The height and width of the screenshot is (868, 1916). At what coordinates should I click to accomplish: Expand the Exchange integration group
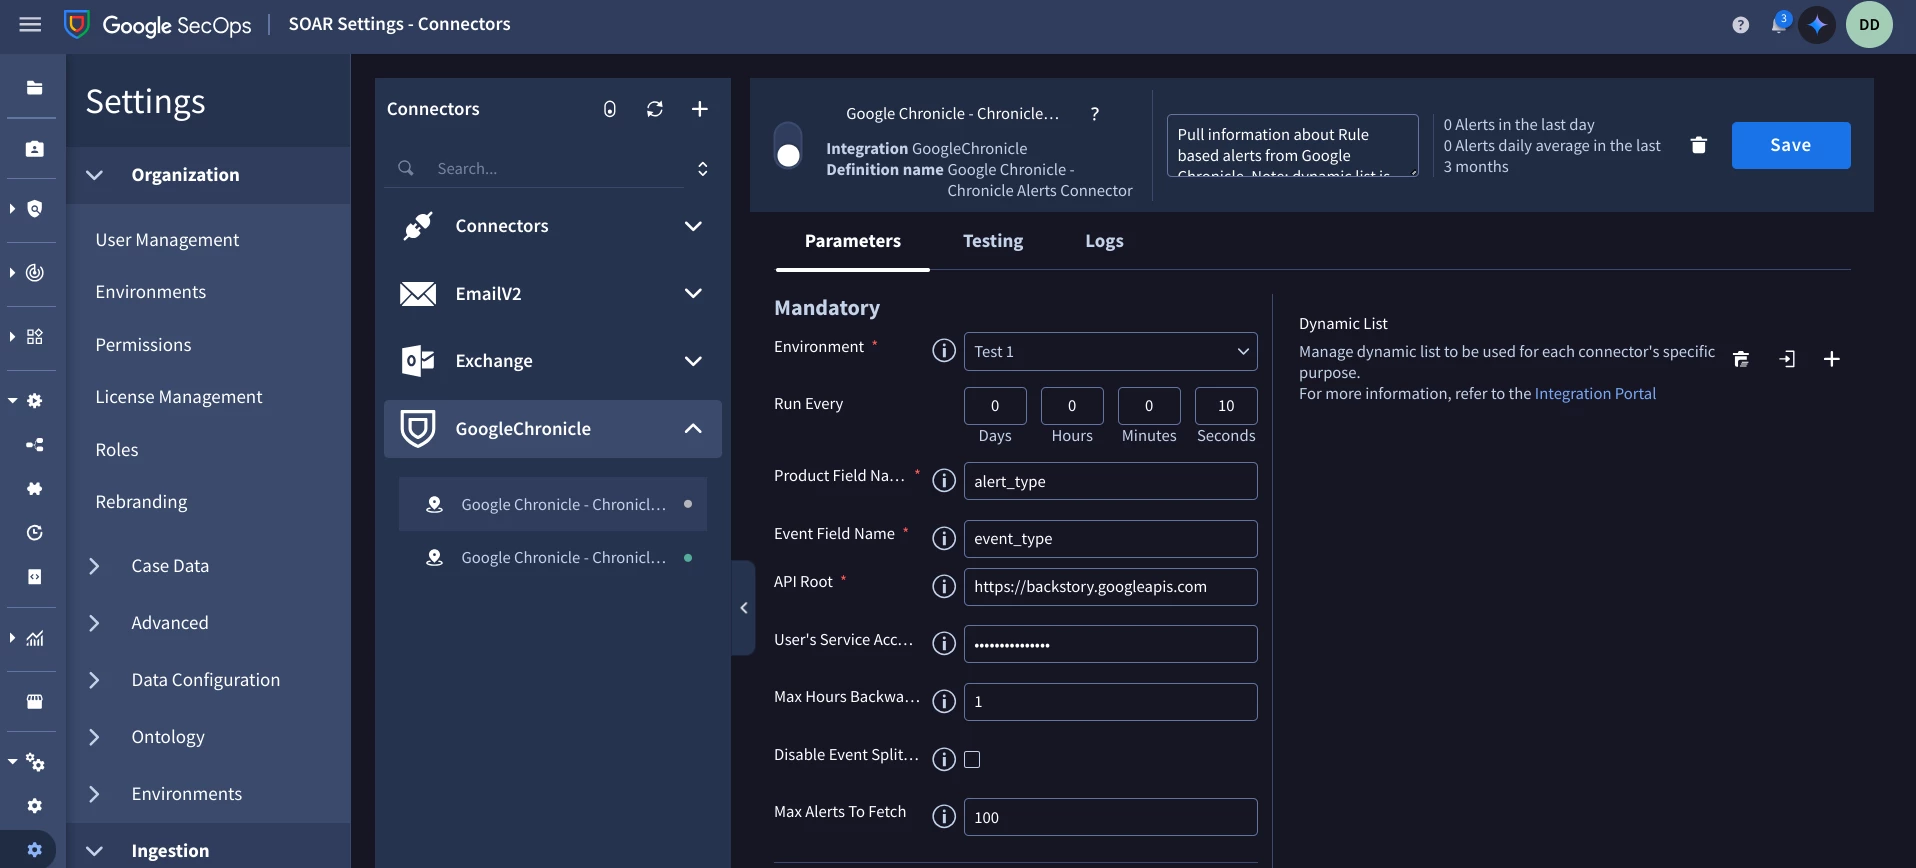point(693,361)
